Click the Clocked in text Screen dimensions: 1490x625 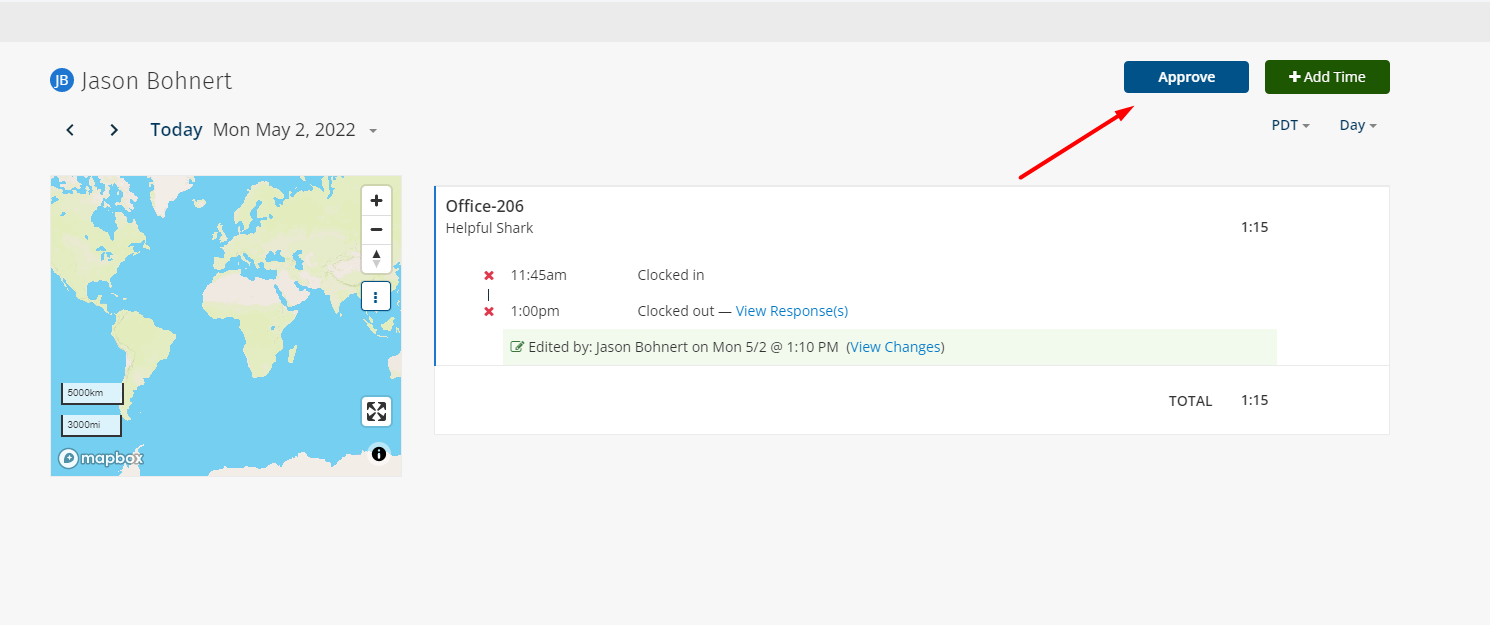pyautogui.click(x=671, y=275)
